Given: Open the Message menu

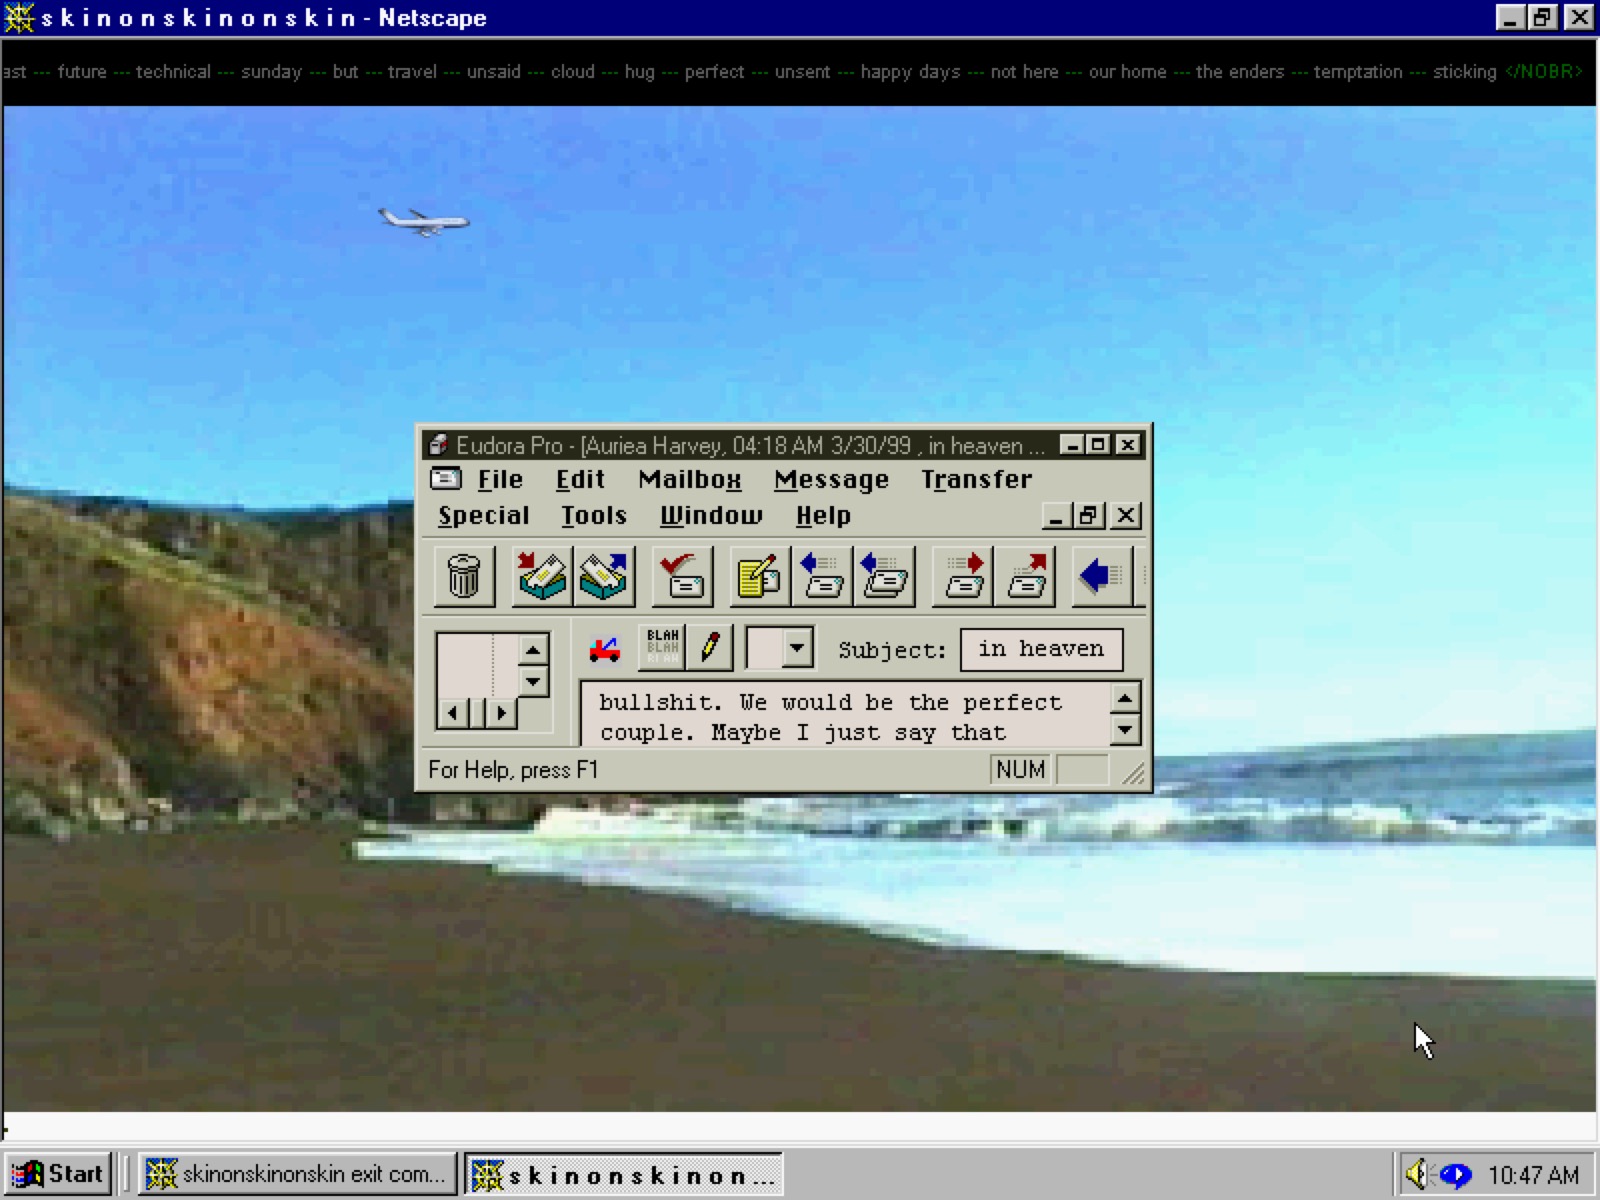Looking at the screenshot, I should (x=831, y=480).
